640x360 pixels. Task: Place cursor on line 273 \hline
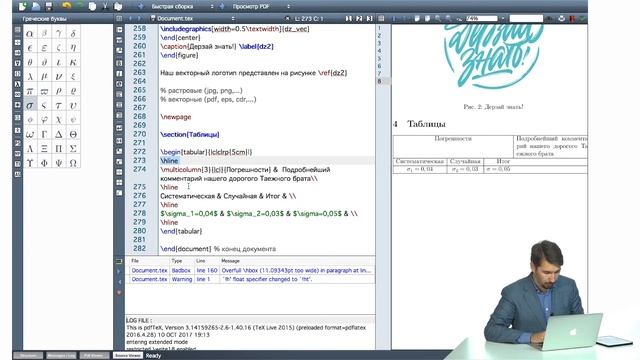(169, 160)
